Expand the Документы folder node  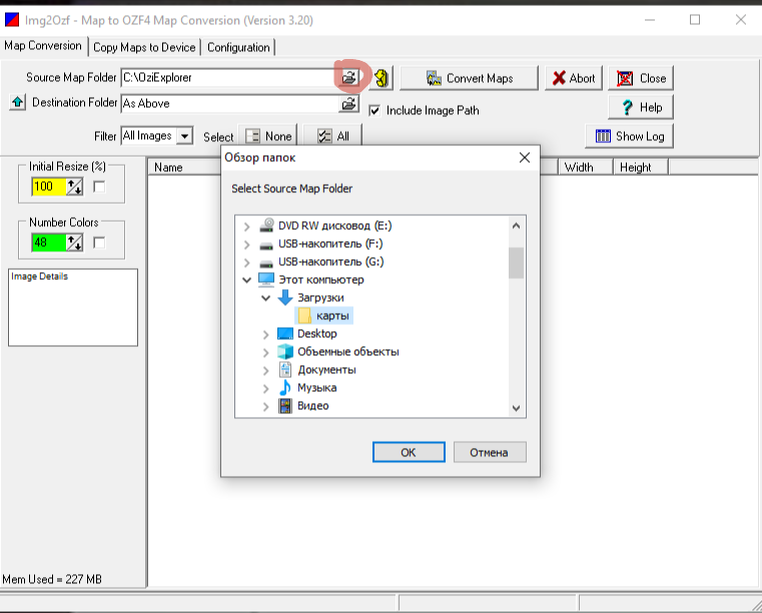(265, 370)
